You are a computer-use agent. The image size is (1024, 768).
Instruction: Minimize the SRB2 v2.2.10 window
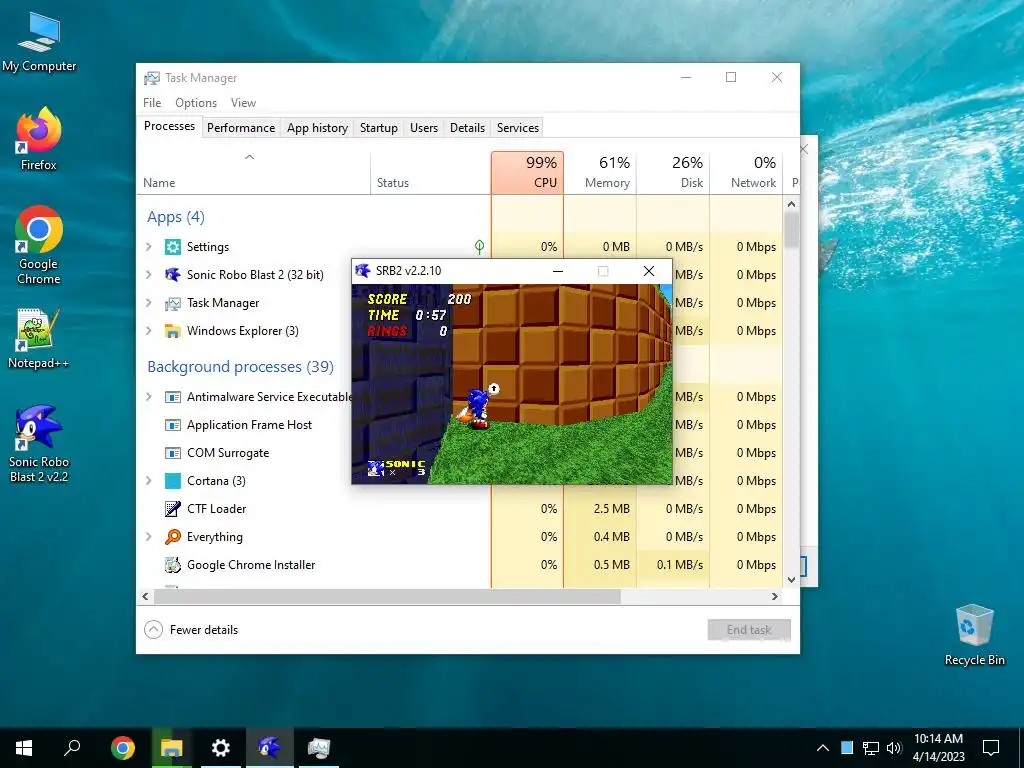click(x=558, y=271)
